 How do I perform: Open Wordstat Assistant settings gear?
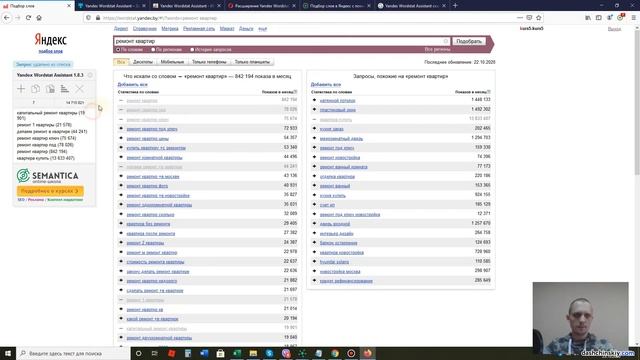pos(90,75)
